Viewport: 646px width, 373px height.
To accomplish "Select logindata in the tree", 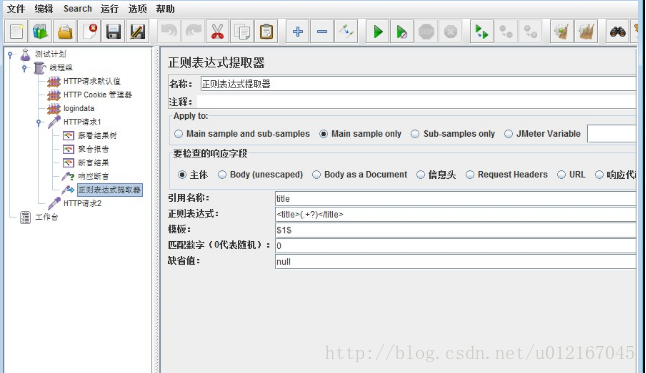I will click(79, 108).
